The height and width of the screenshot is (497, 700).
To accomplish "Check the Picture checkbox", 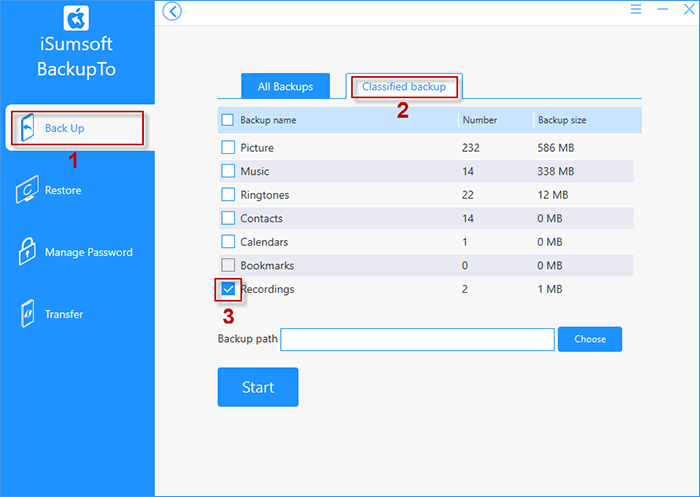I will (x=228, y=147).
